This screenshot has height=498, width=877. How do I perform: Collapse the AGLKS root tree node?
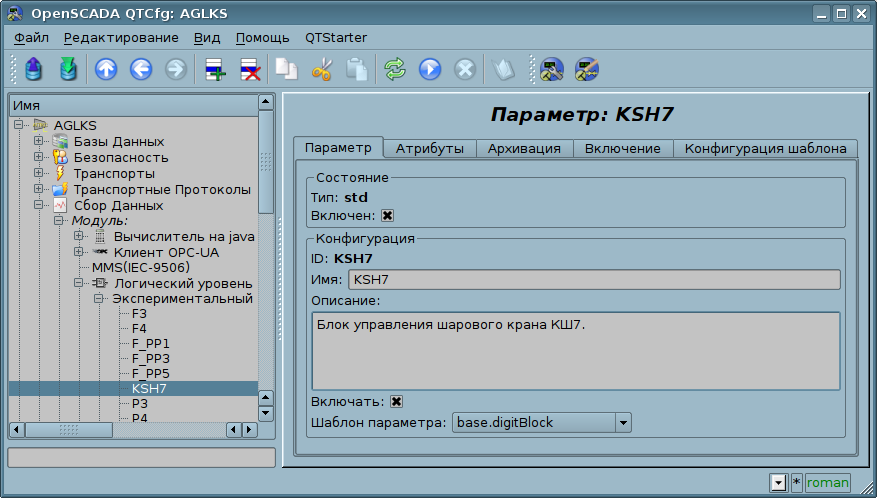tap(19, 124)
